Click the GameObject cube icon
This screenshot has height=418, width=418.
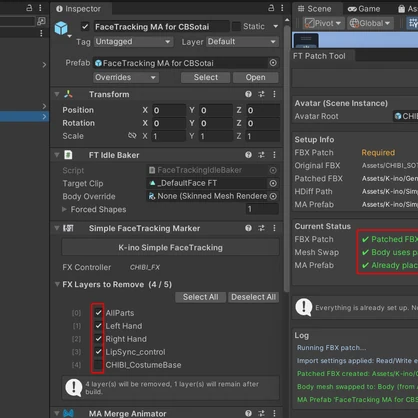point(61,28)
